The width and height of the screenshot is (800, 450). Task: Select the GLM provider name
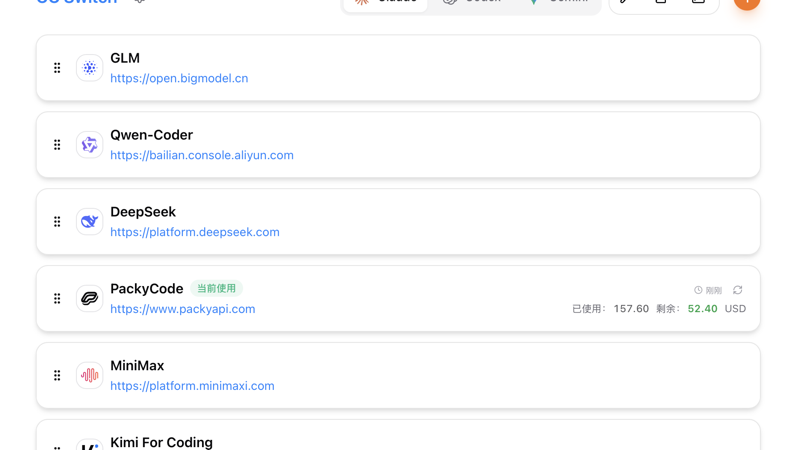point(125,58)
